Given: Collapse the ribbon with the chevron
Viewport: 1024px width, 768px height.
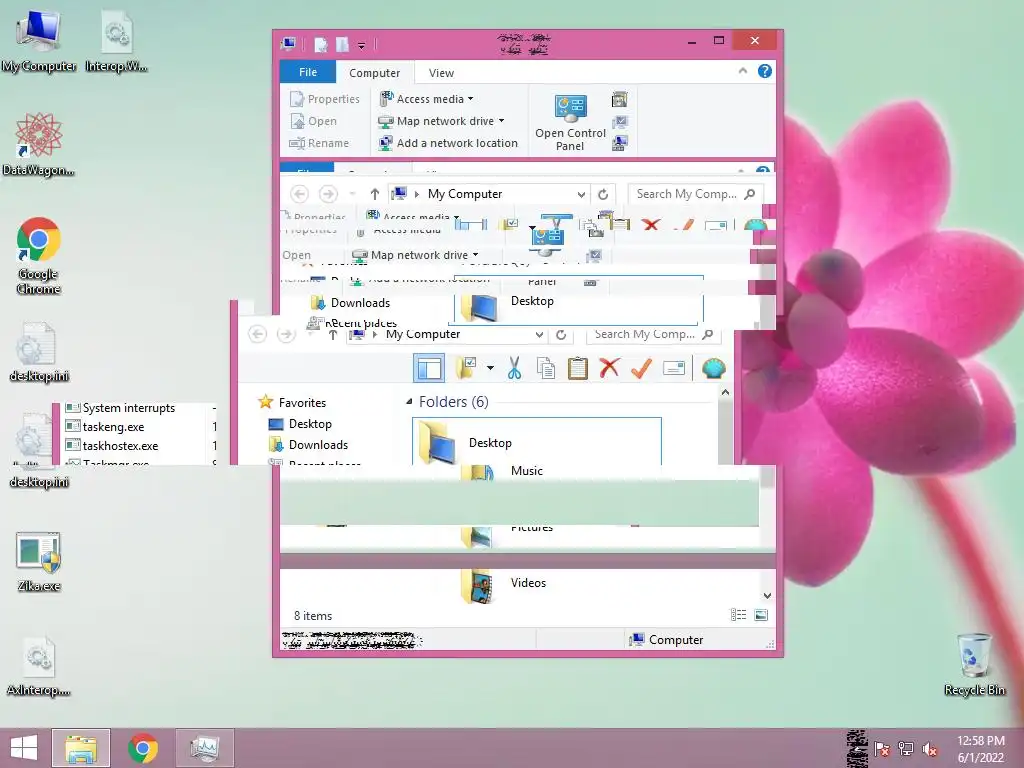Looking at the screenshot, I should [x=743, y=71].
